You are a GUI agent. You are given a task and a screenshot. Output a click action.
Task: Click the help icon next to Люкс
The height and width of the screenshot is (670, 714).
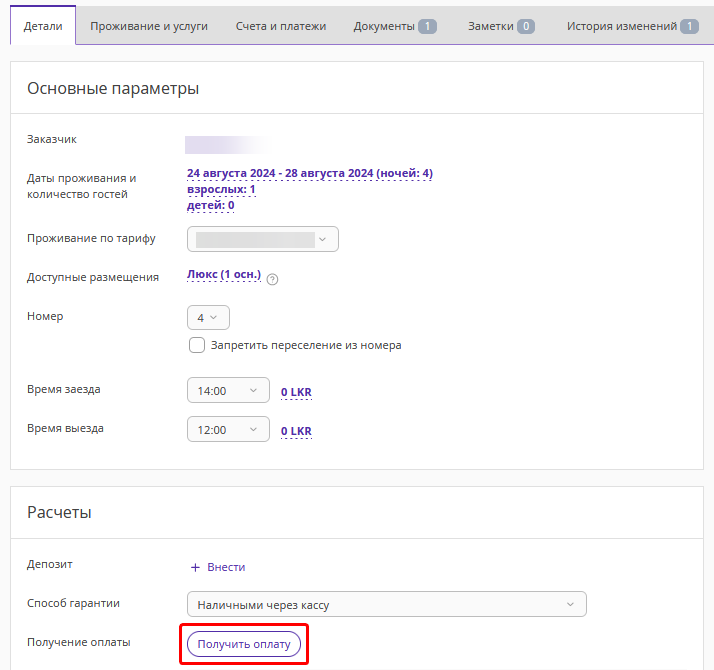tap(272, 279)
